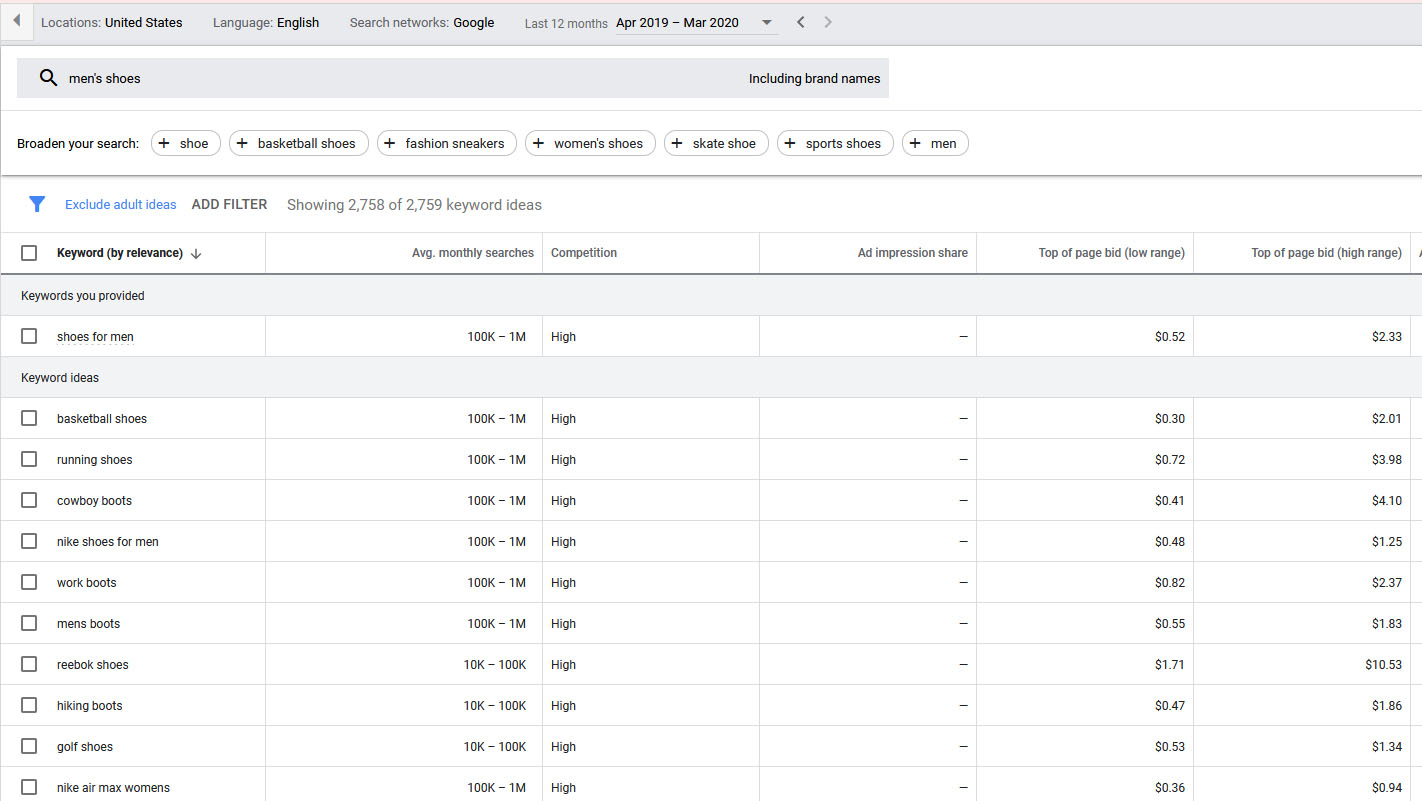Check the 'cowboy boots' row
Viewport: 1422px width, 801px height.
[29, 500]
